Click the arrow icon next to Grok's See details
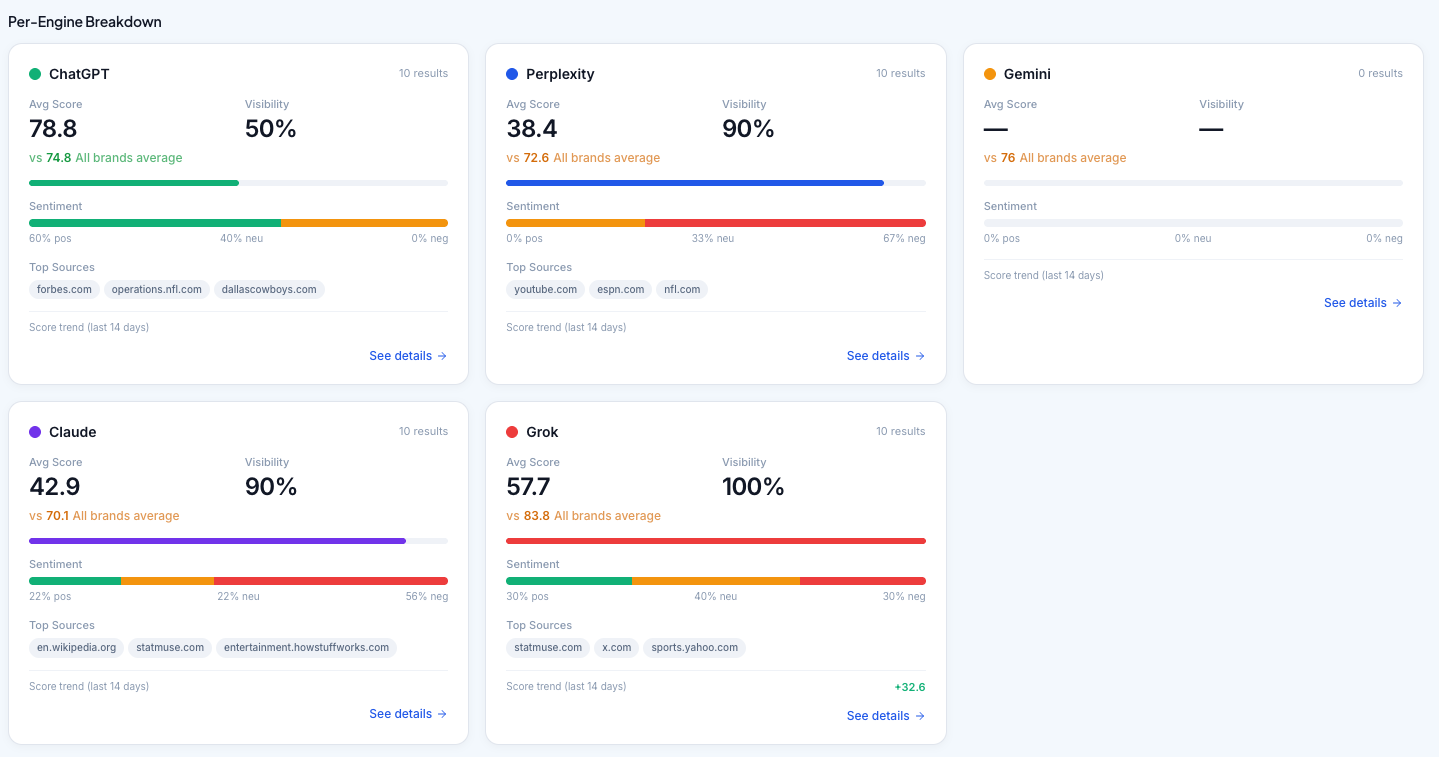Viewport: 1439px width, 757px height. click(x=919, y=716)
